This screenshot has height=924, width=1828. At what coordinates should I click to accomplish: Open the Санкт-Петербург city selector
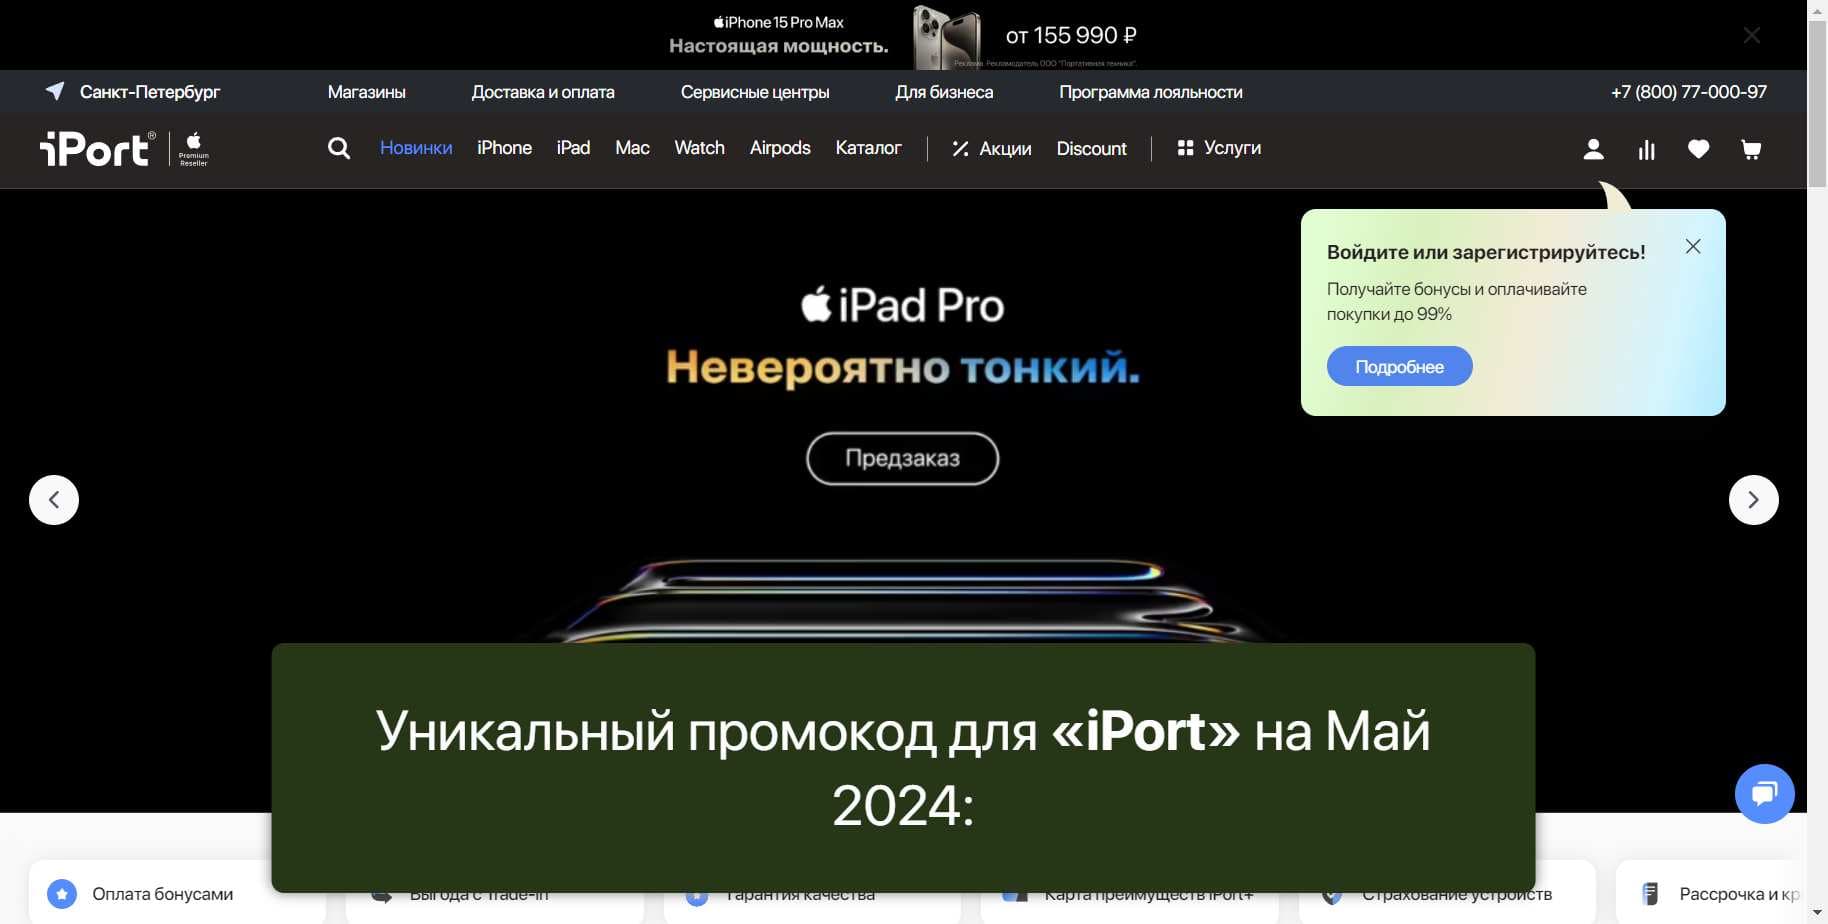pyautogui.click(x=150, y=91)
